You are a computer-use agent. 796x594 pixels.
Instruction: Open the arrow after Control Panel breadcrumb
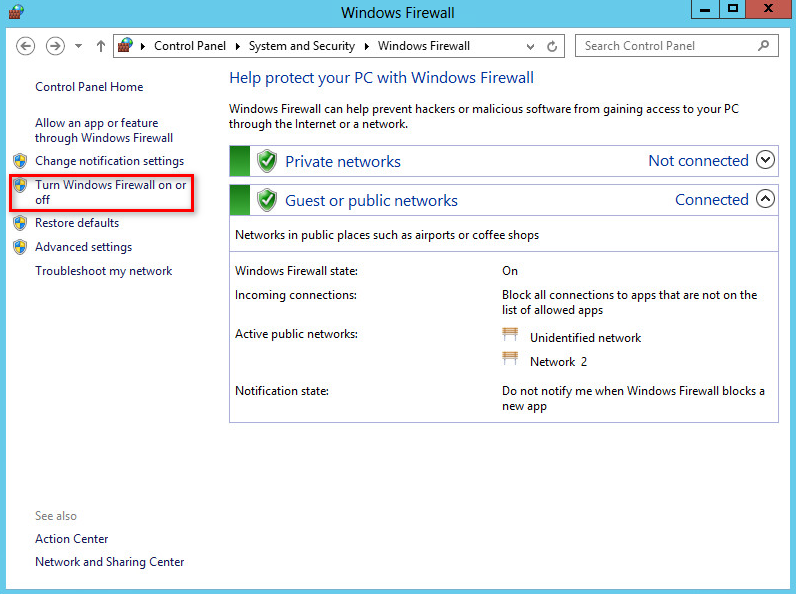pos(237,46)
